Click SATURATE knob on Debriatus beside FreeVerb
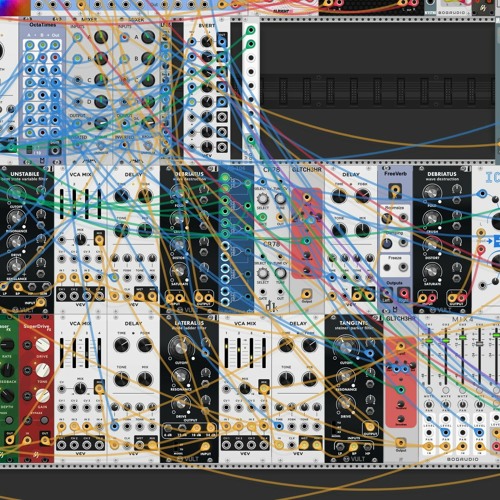The image size is (500, 500). tap(432, 271)
